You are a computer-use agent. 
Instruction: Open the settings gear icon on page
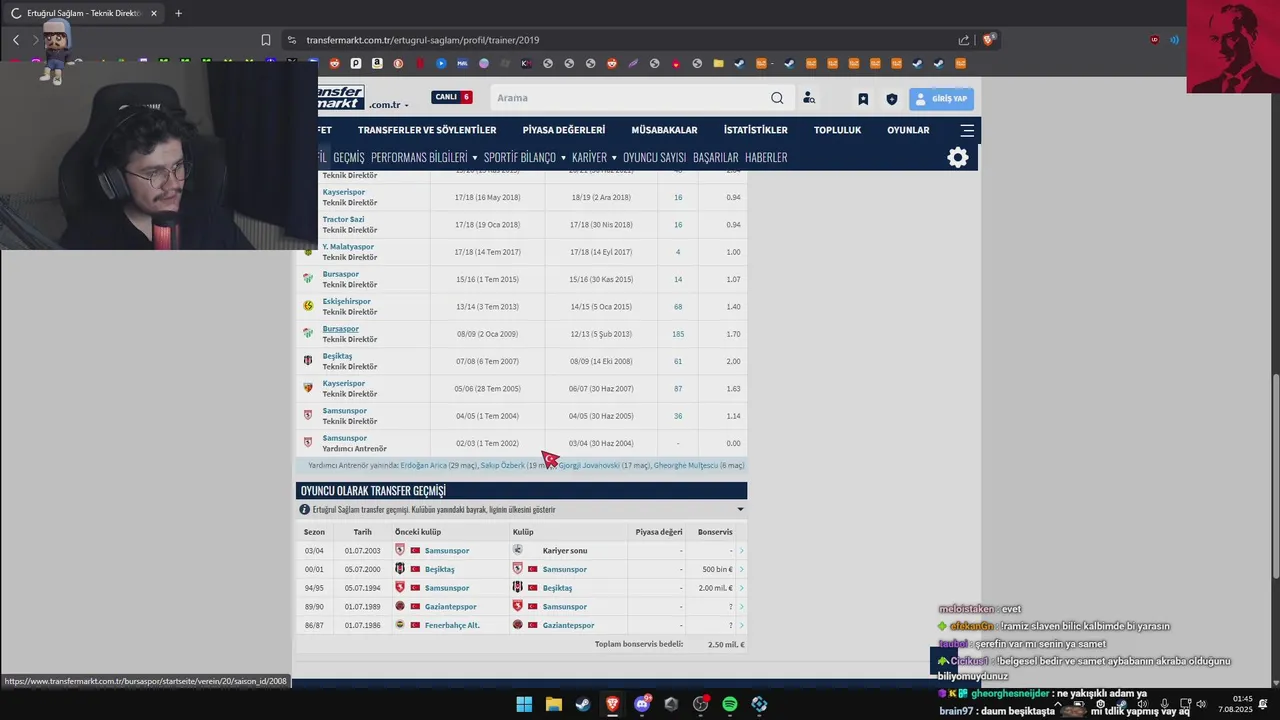958,157
